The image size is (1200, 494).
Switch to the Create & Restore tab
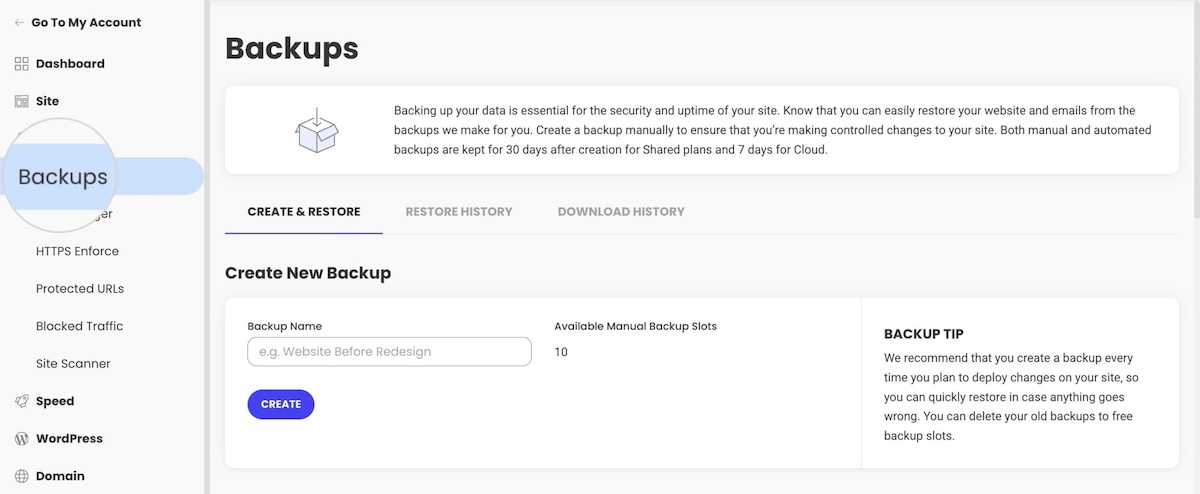click(304, 212)
